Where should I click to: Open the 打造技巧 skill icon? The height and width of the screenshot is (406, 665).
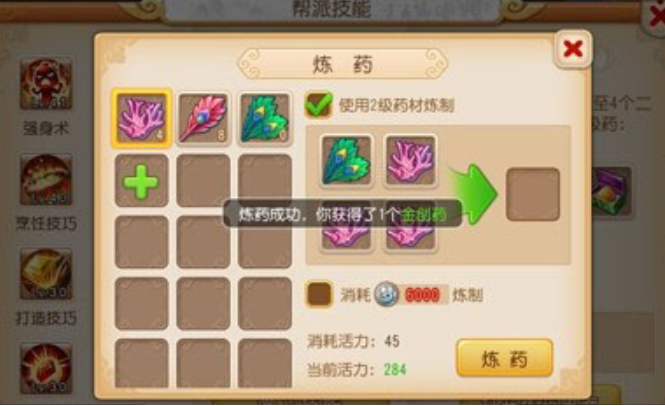[46, 274]
